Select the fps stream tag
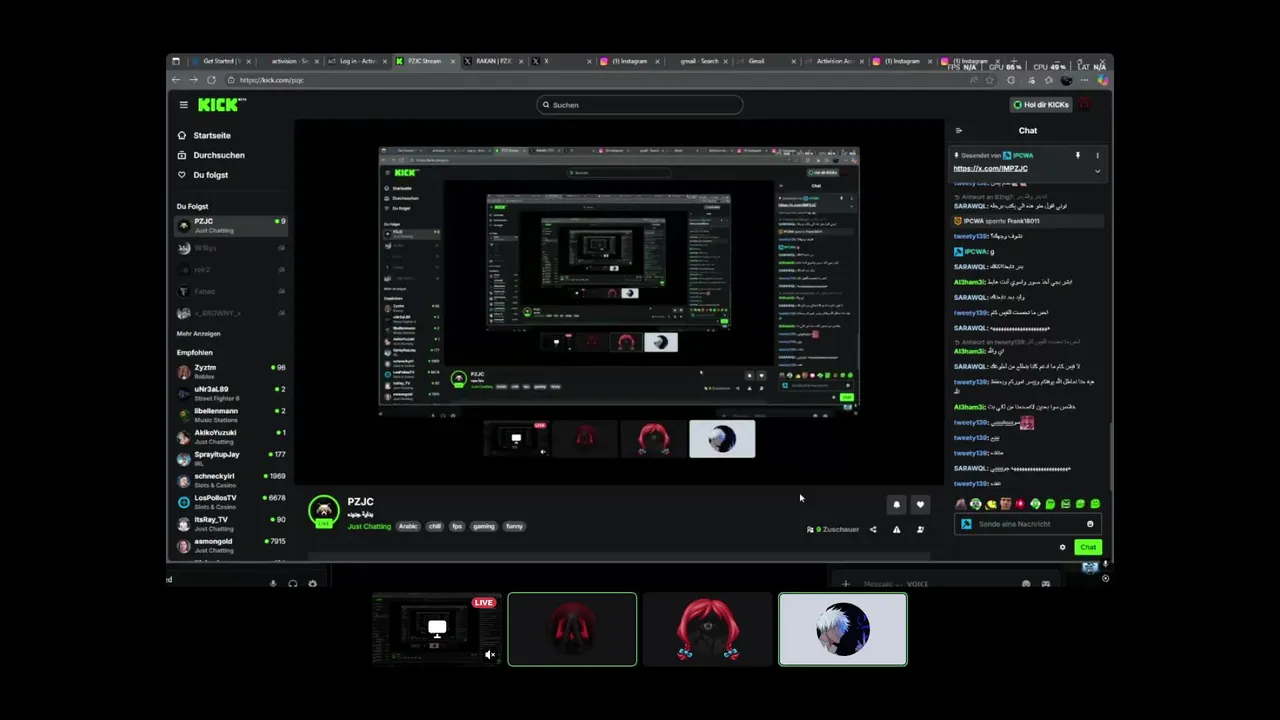 (457, 526)
